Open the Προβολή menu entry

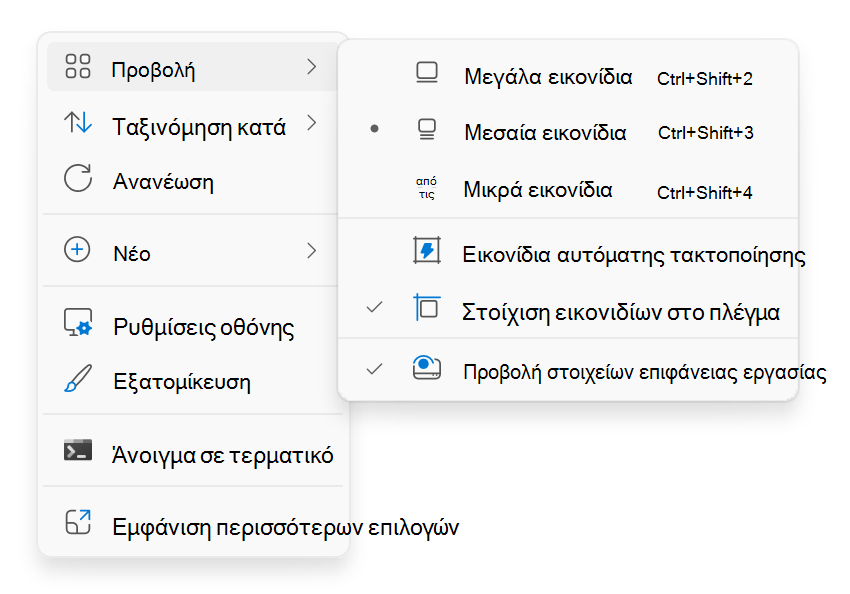coord(192,67)
